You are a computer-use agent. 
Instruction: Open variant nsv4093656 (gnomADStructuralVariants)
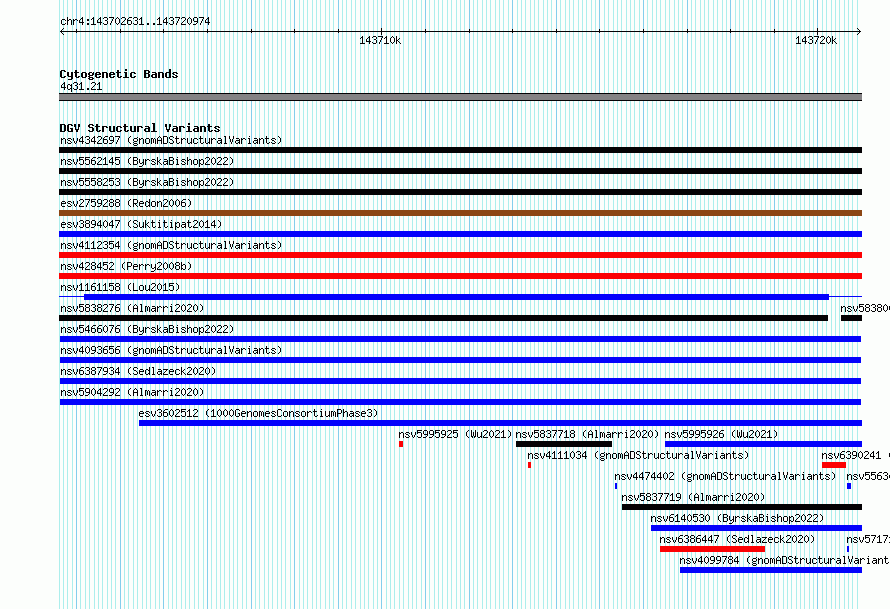[x=460, y=360]
